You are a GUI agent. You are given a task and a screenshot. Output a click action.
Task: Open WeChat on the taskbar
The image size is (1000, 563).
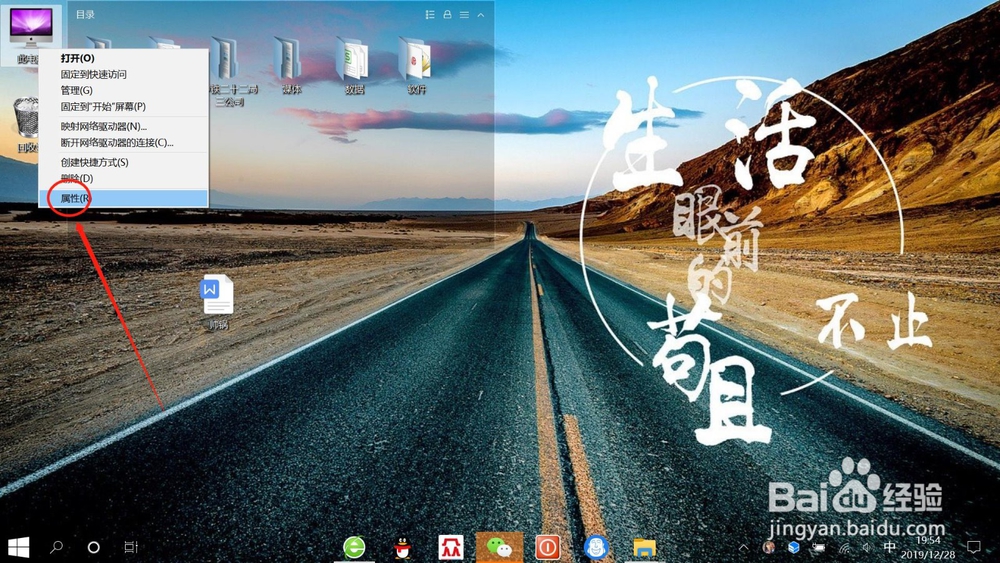point(499,547)
